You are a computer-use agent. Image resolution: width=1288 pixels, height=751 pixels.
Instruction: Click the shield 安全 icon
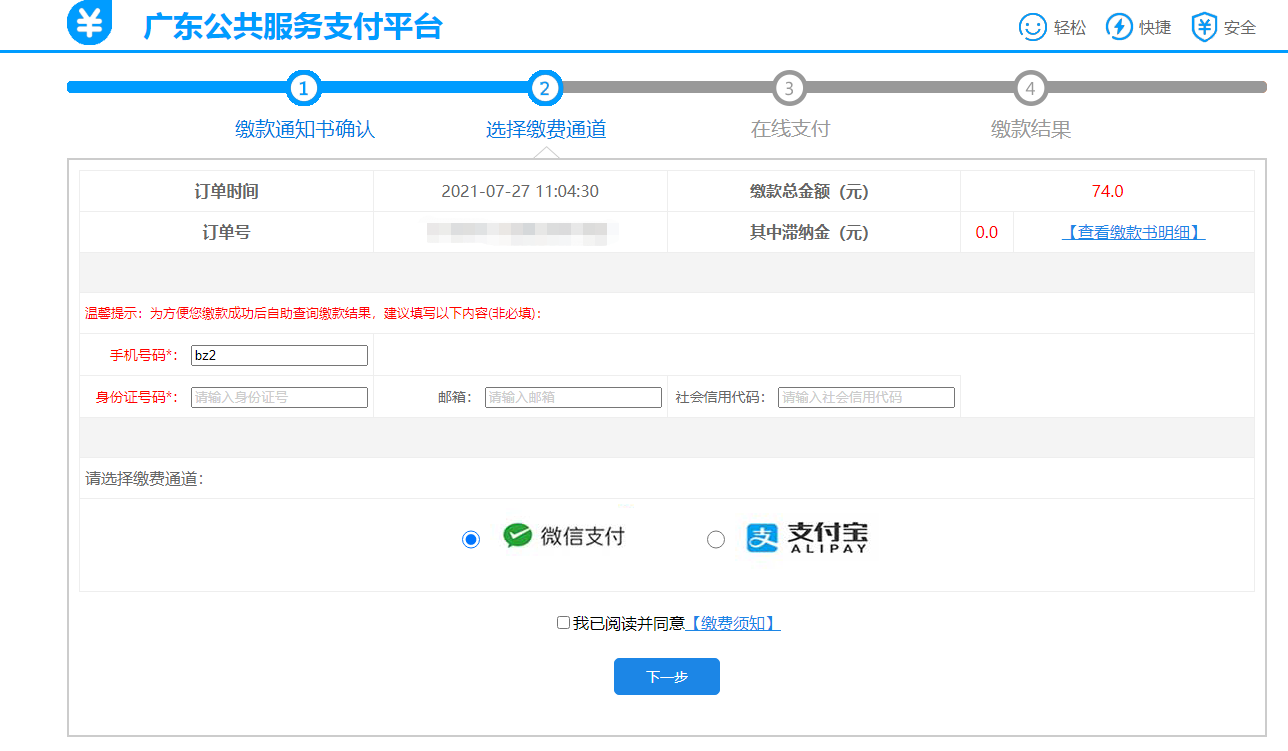[1204, 27]
